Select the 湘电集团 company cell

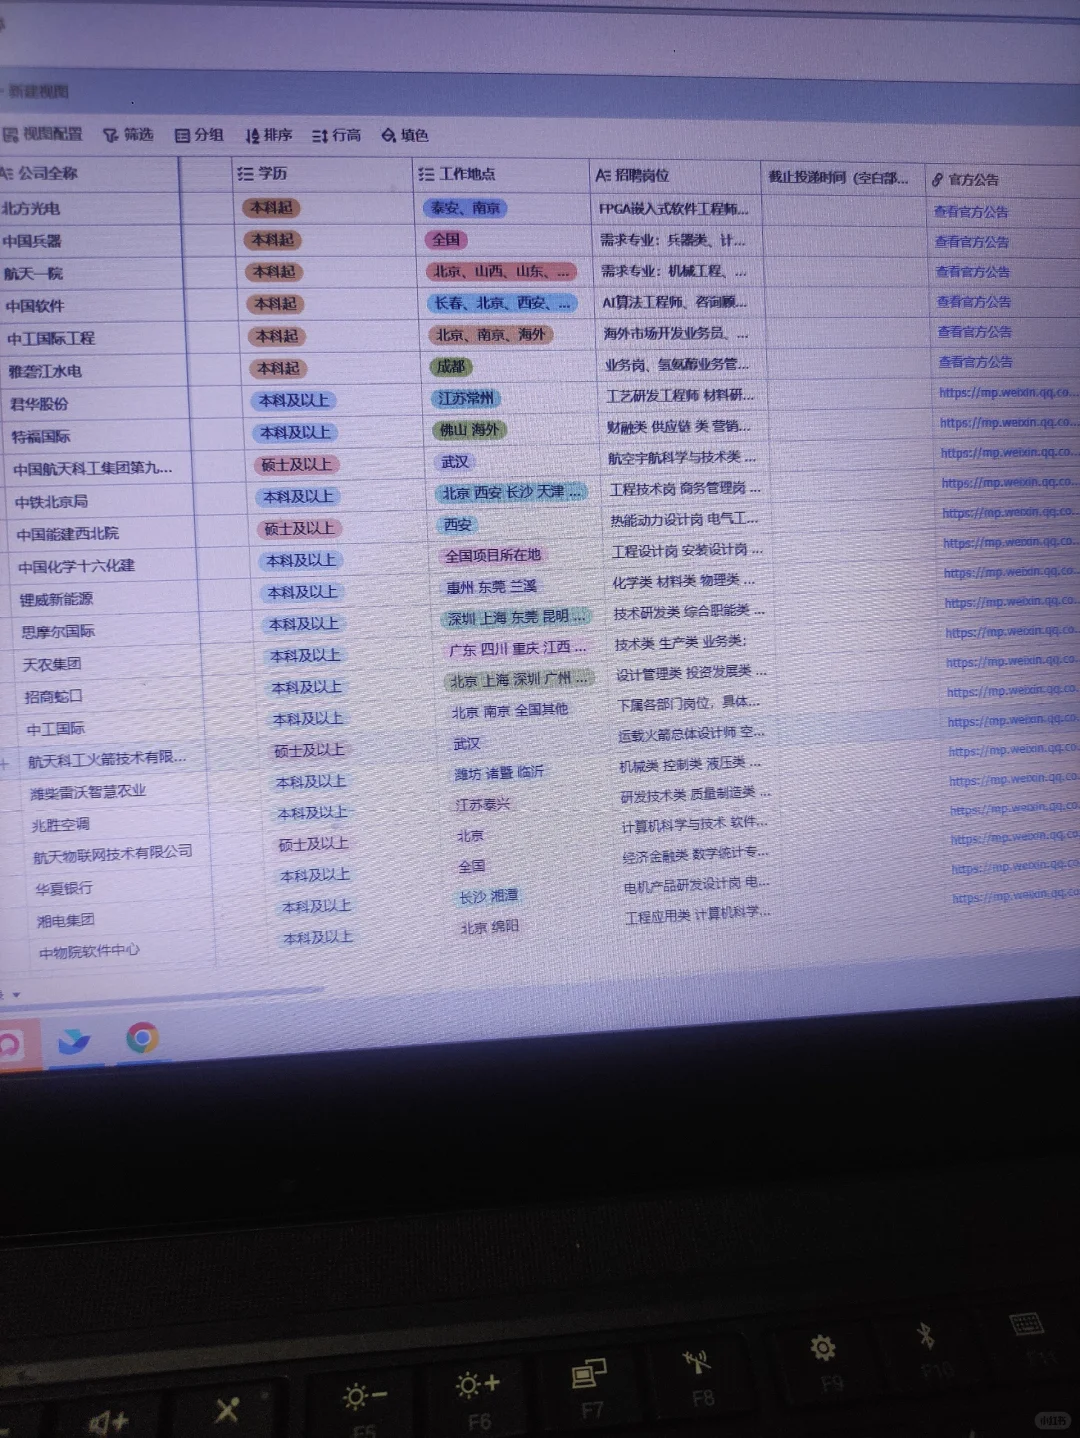point(66,920)
